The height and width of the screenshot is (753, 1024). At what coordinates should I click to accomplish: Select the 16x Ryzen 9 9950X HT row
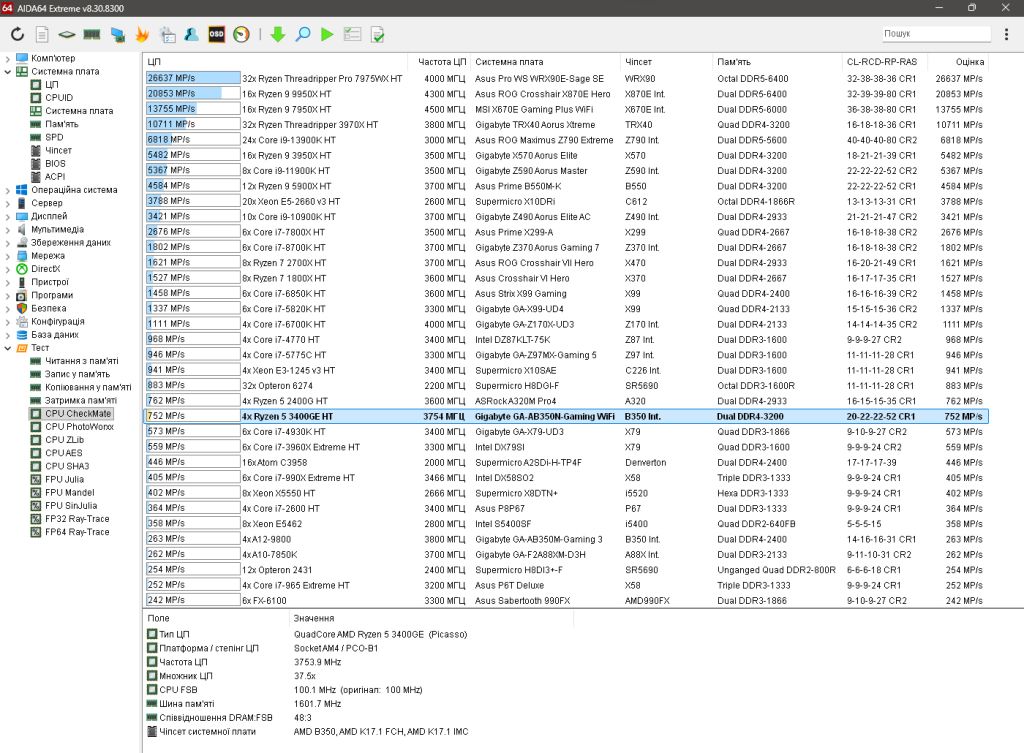[x=566, y=94]
